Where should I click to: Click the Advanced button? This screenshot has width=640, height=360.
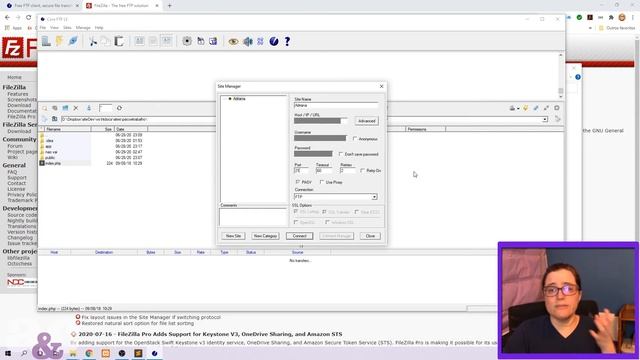pos(366,121)
